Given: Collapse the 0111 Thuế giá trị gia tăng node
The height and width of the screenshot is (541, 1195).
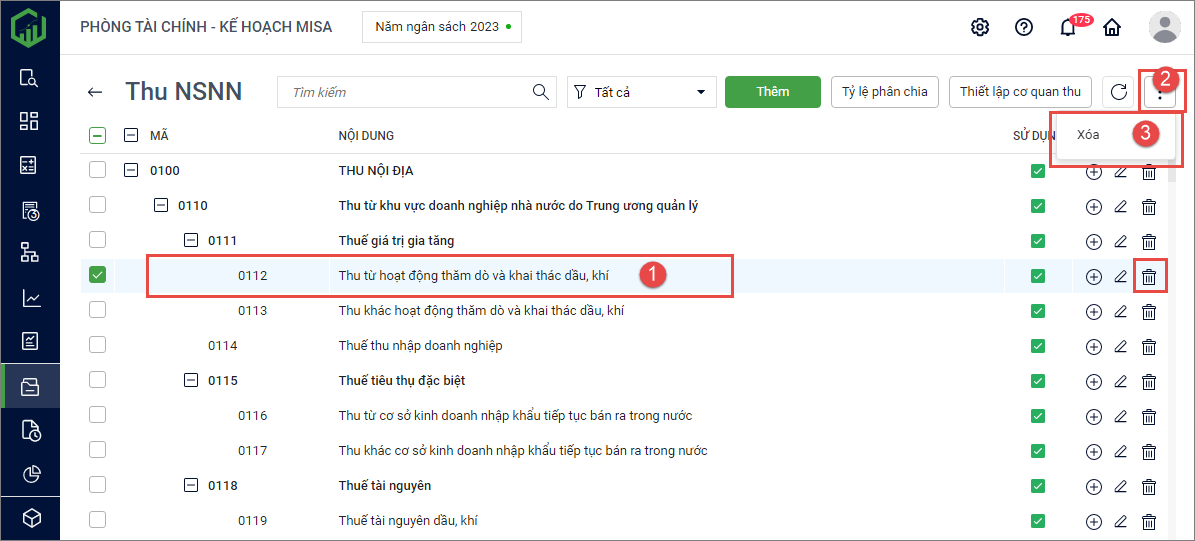Looking at the screenshot, I should point(191,241).
